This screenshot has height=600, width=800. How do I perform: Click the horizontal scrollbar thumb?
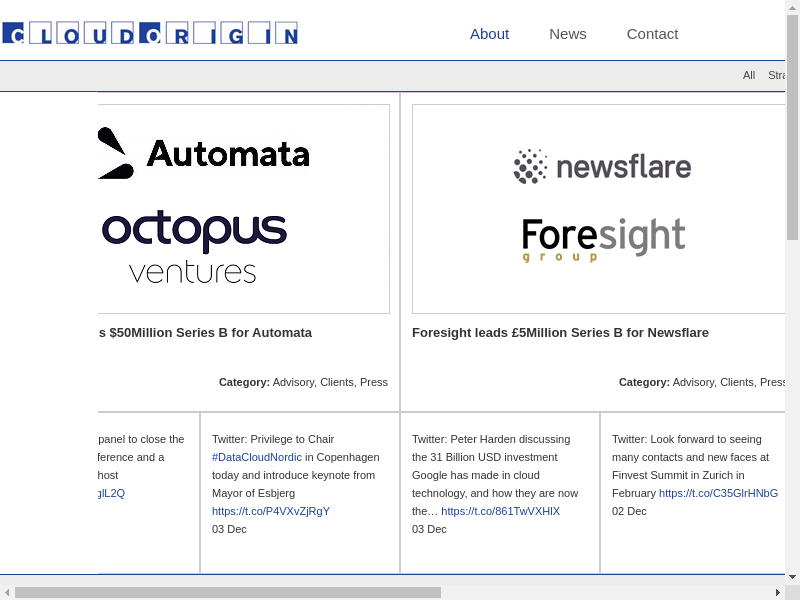[x=228, y=592]
